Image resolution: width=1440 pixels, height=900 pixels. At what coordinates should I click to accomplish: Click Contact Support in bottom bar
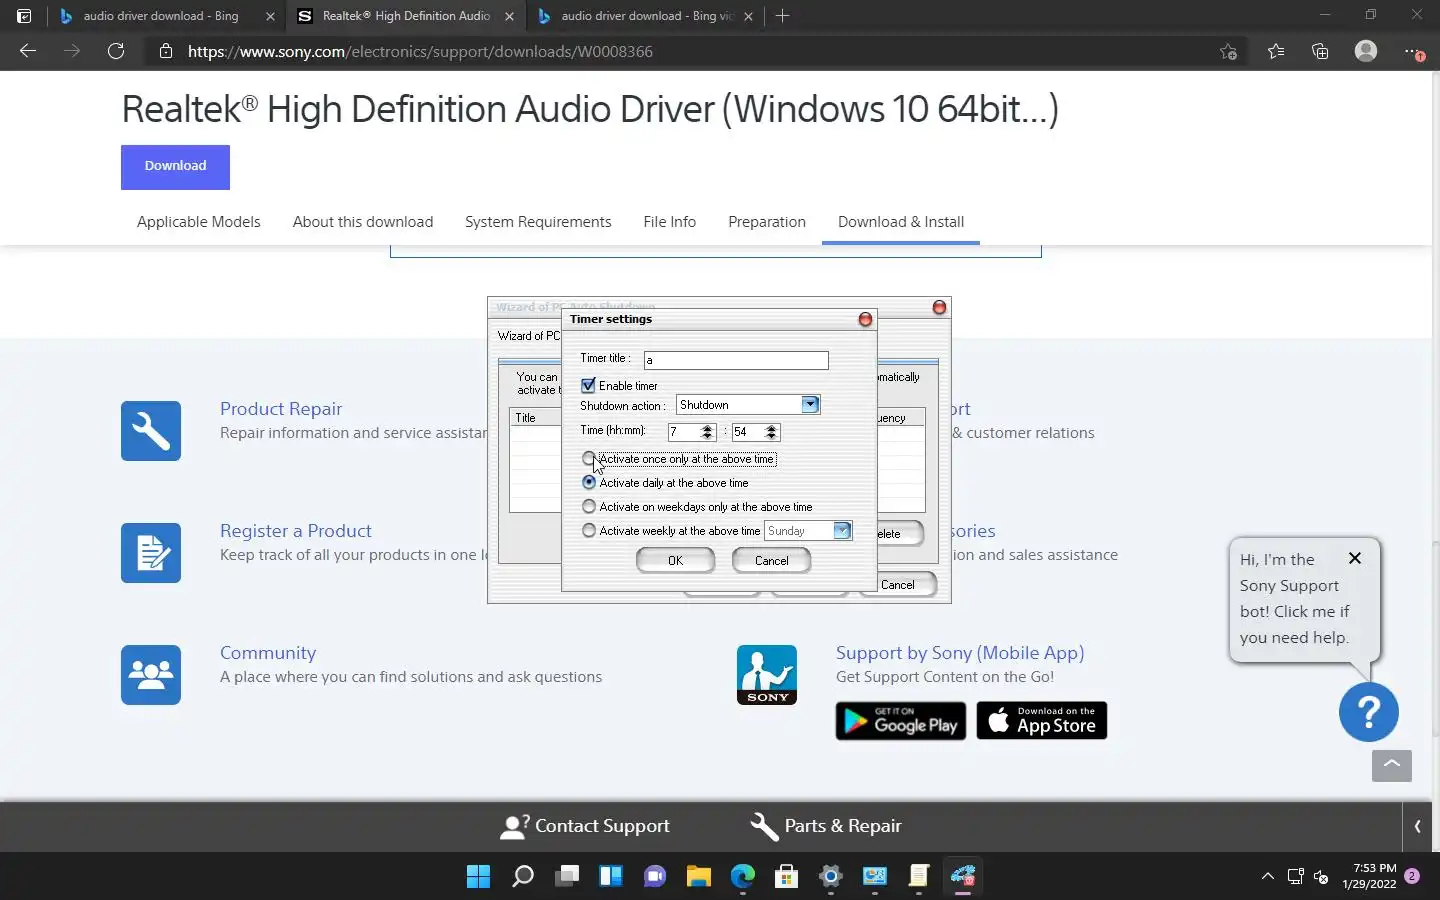[x=585, y=826]
